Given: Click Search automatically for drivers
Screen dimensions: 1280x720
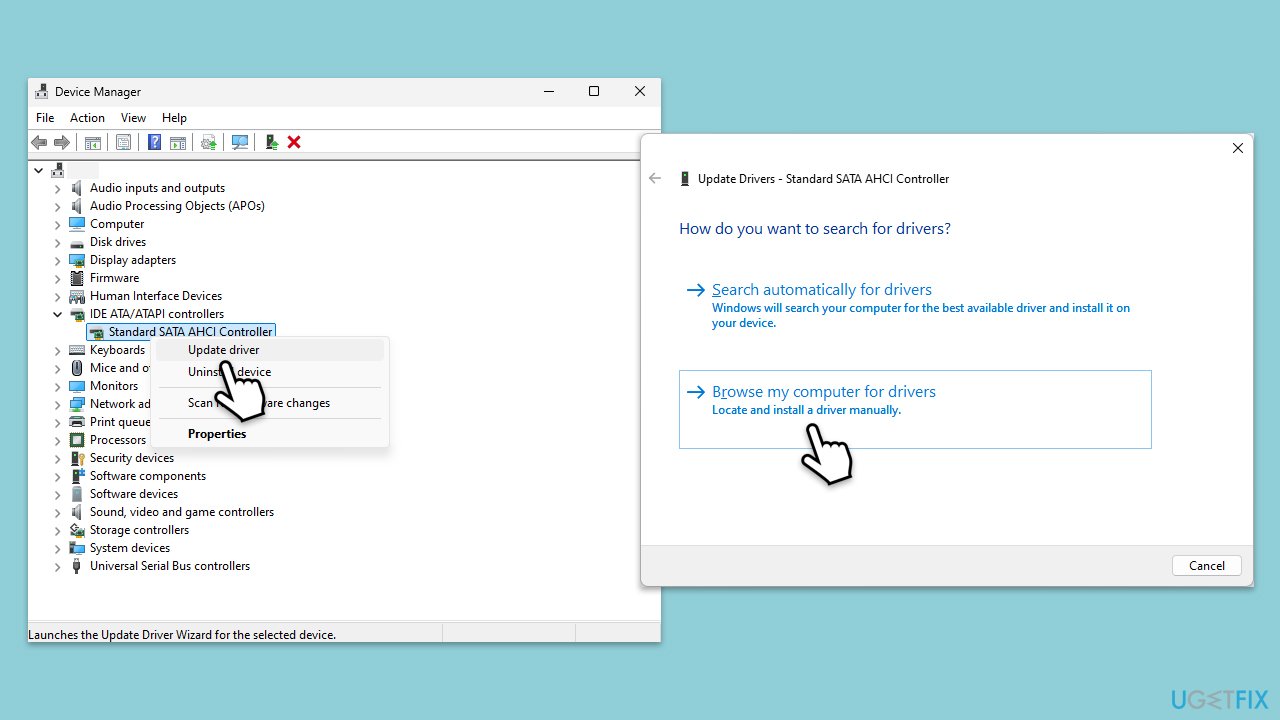Looking at the screenshot, I should tap(821, 290).
